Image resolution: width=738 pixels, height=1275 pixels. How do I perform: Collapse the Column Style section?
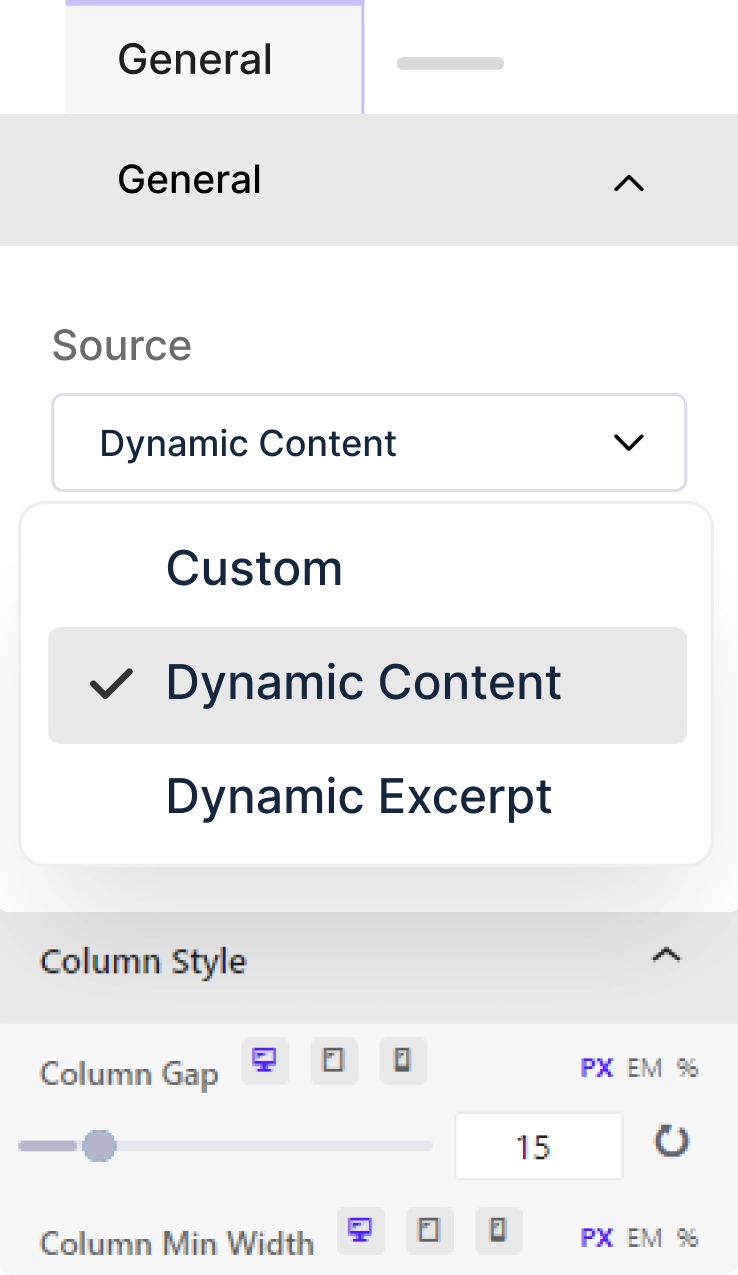(666, 956)
